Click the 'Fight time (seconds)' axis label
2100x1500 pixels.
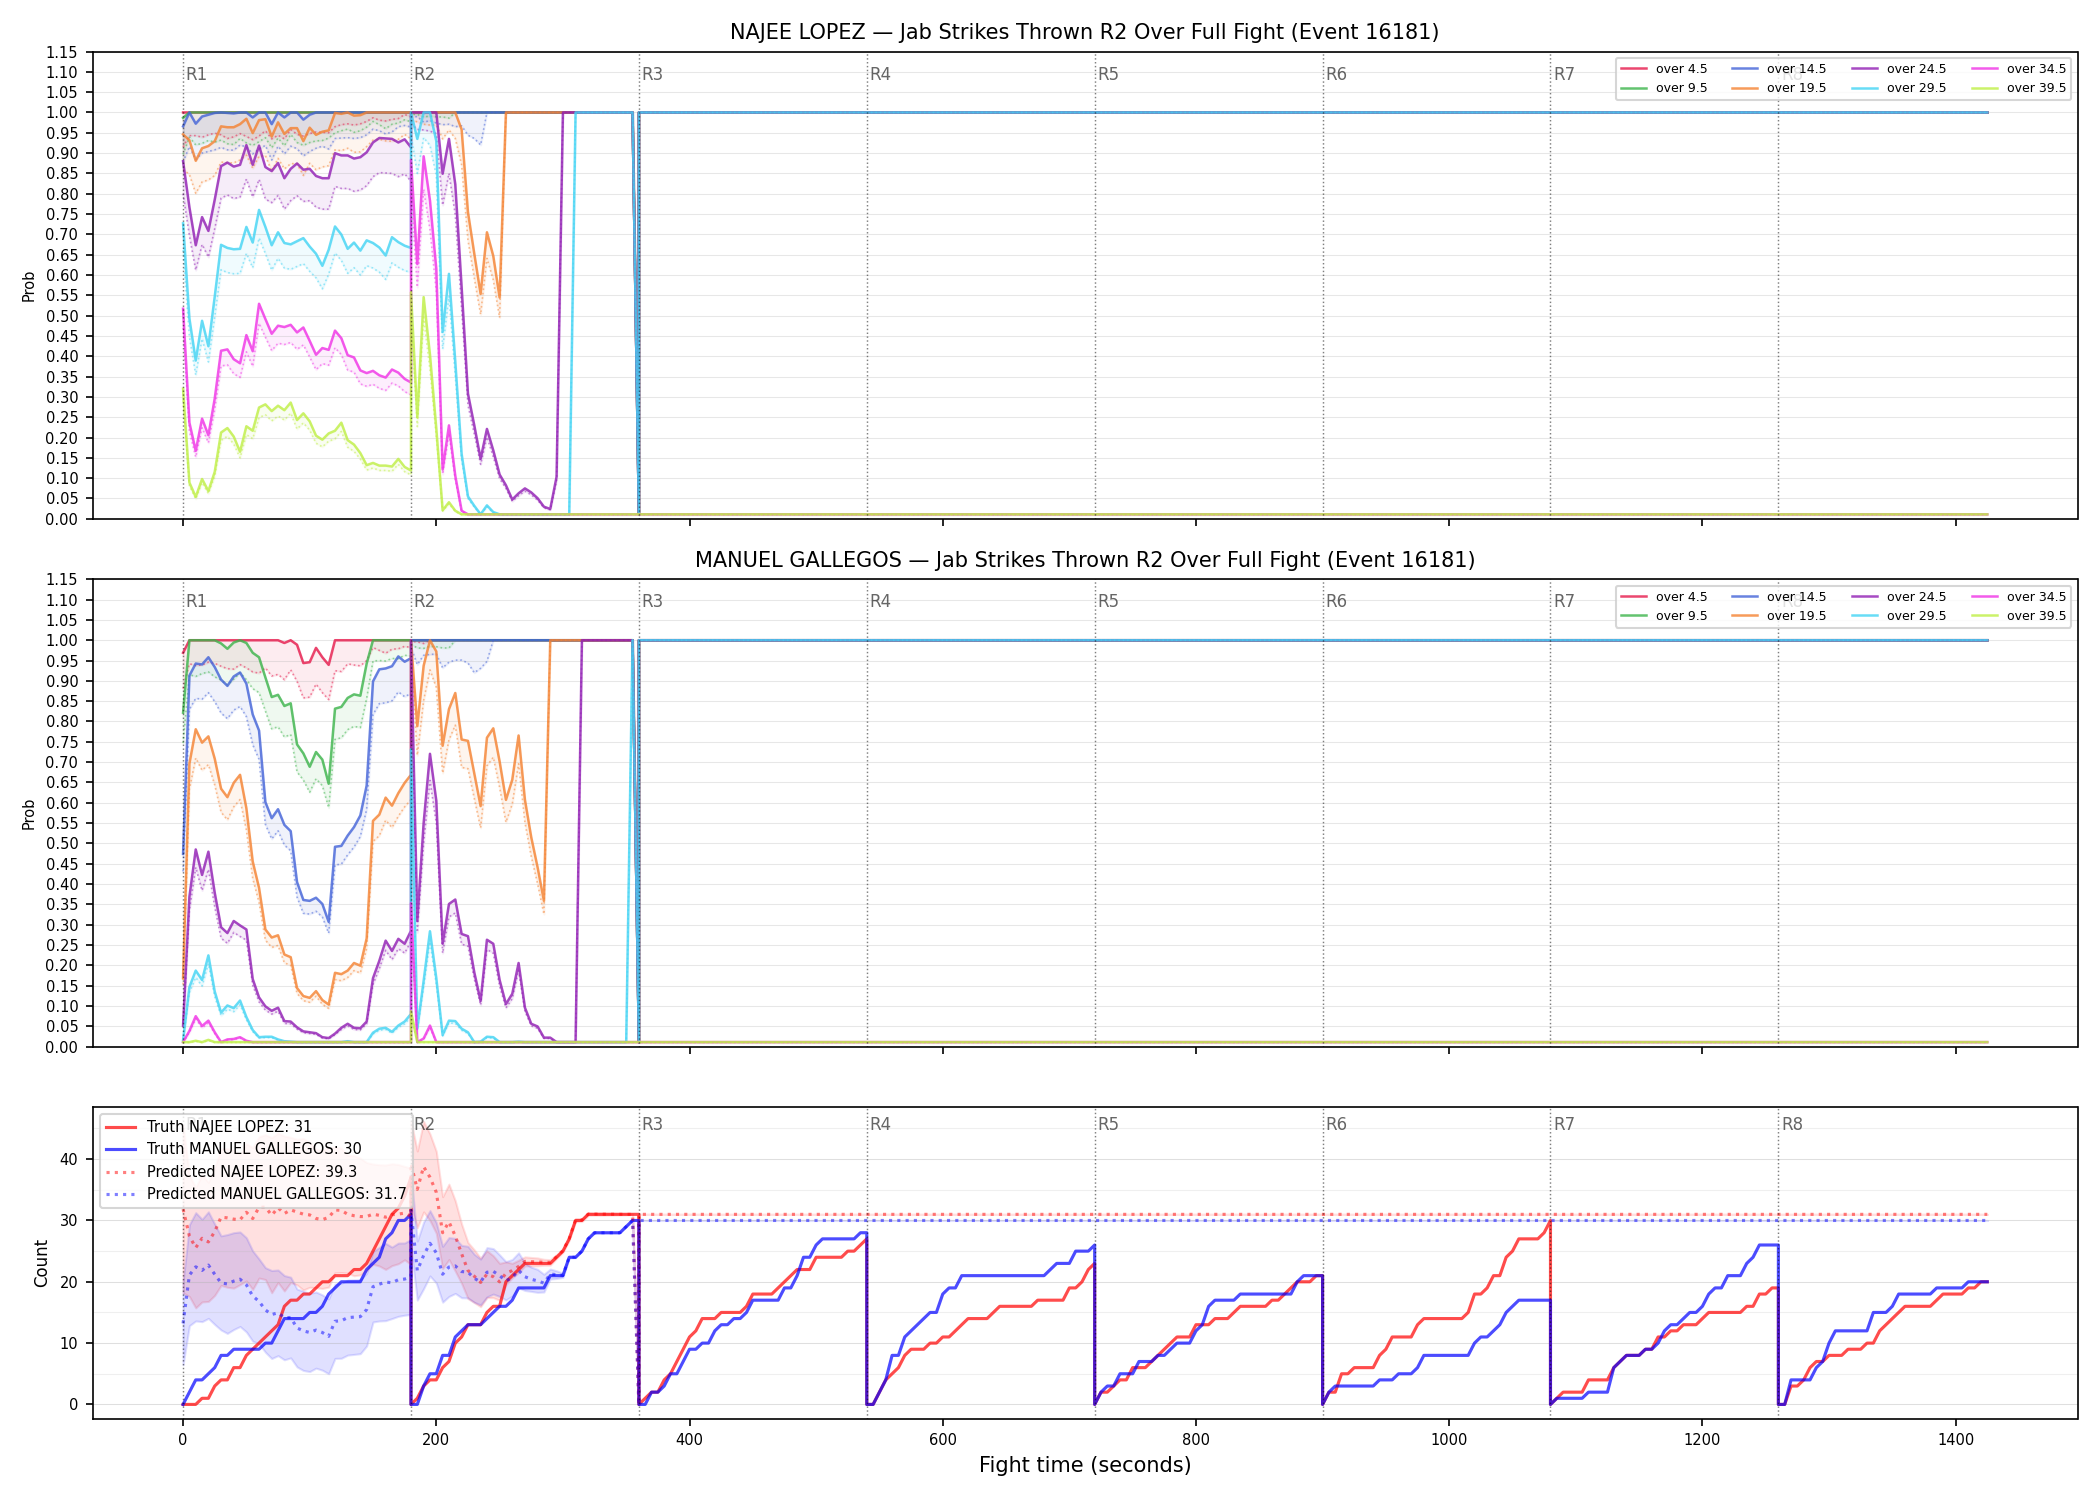coord(1085,1465)
